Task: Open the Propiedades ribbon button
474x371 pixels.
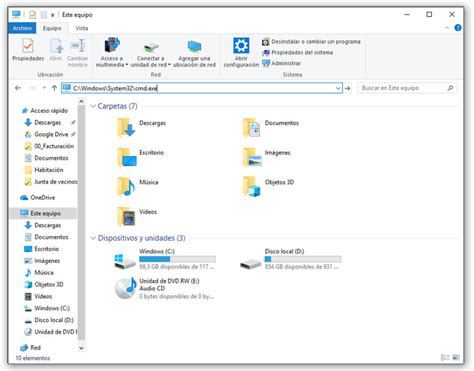Action: [x=28, y=49]
